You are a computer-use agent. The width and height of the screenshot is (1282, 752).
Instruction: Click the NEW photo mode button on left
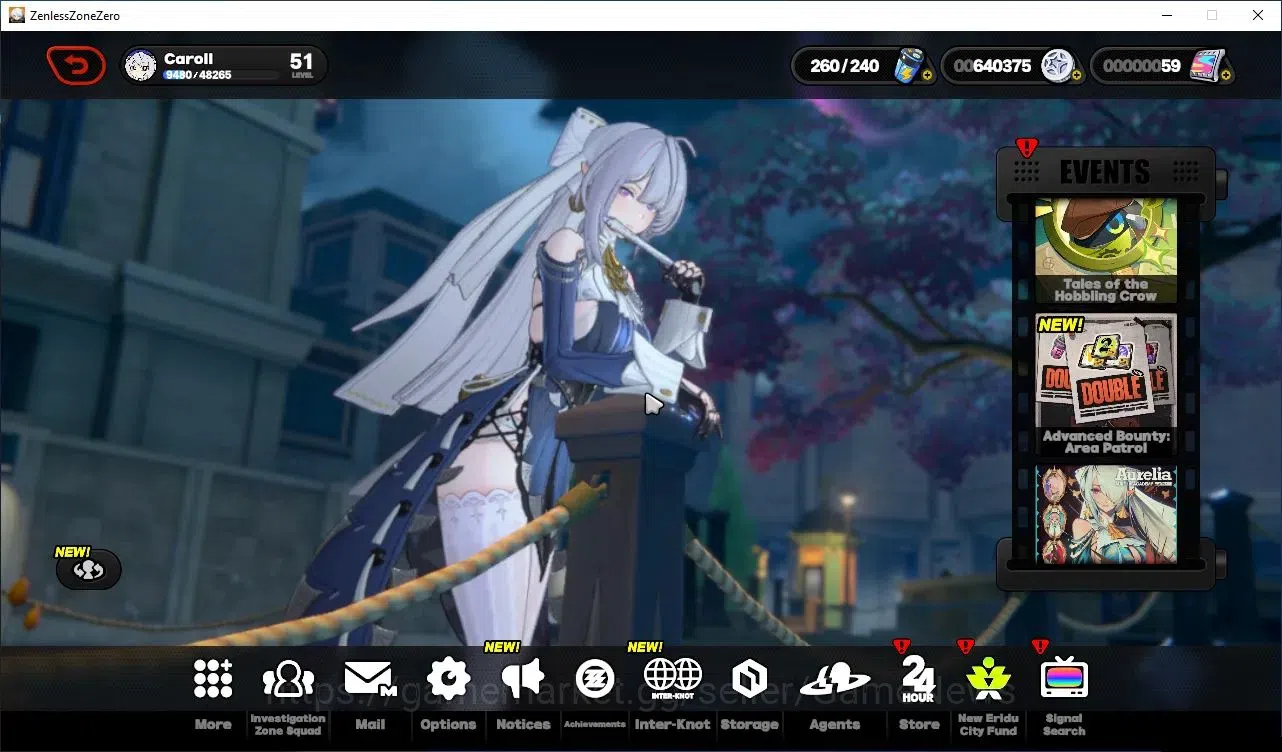[88, 569]
